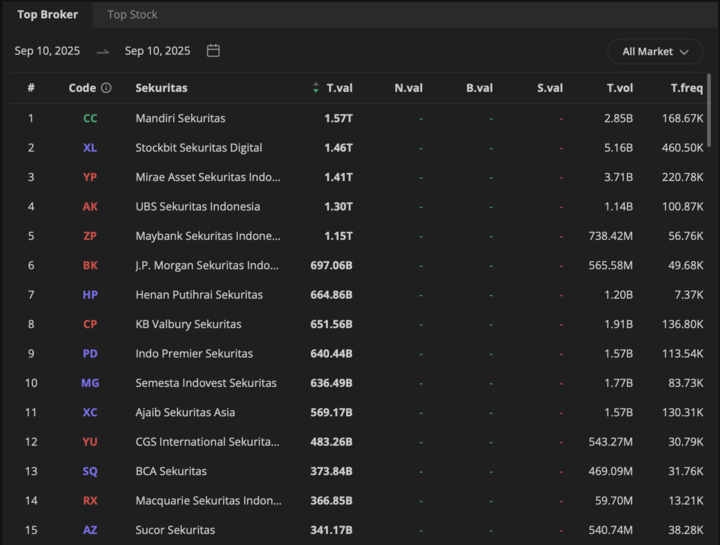Select Mandiri Sekuritas row name
This screenshot has height=545, width=720.
[x=180, y=118]
